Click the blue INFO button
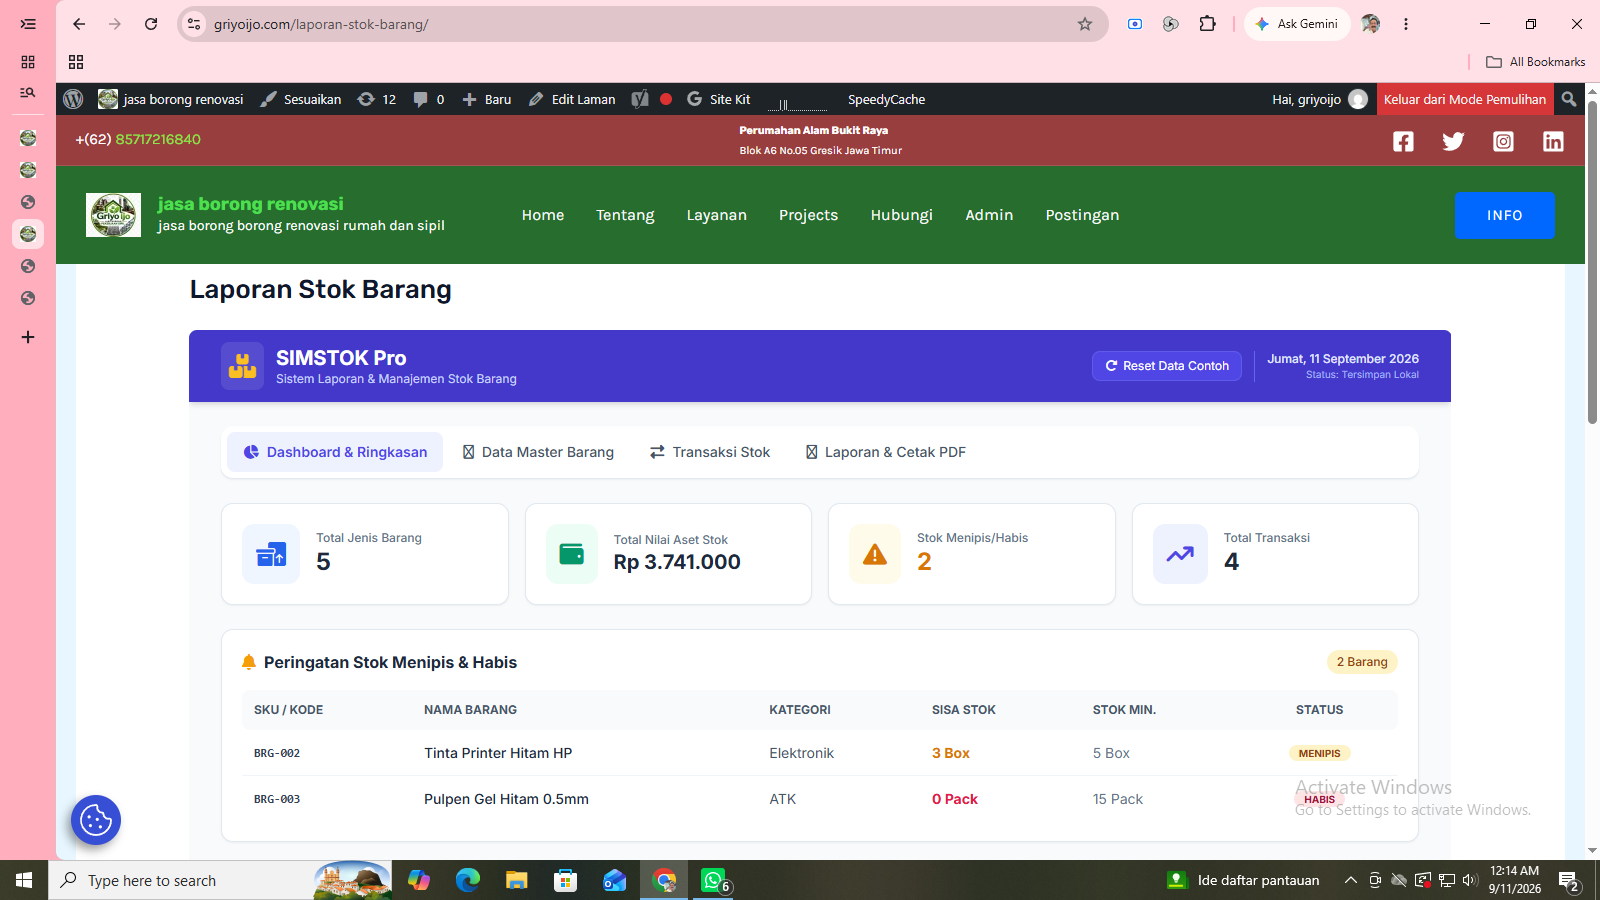 tap(1505, 215)
